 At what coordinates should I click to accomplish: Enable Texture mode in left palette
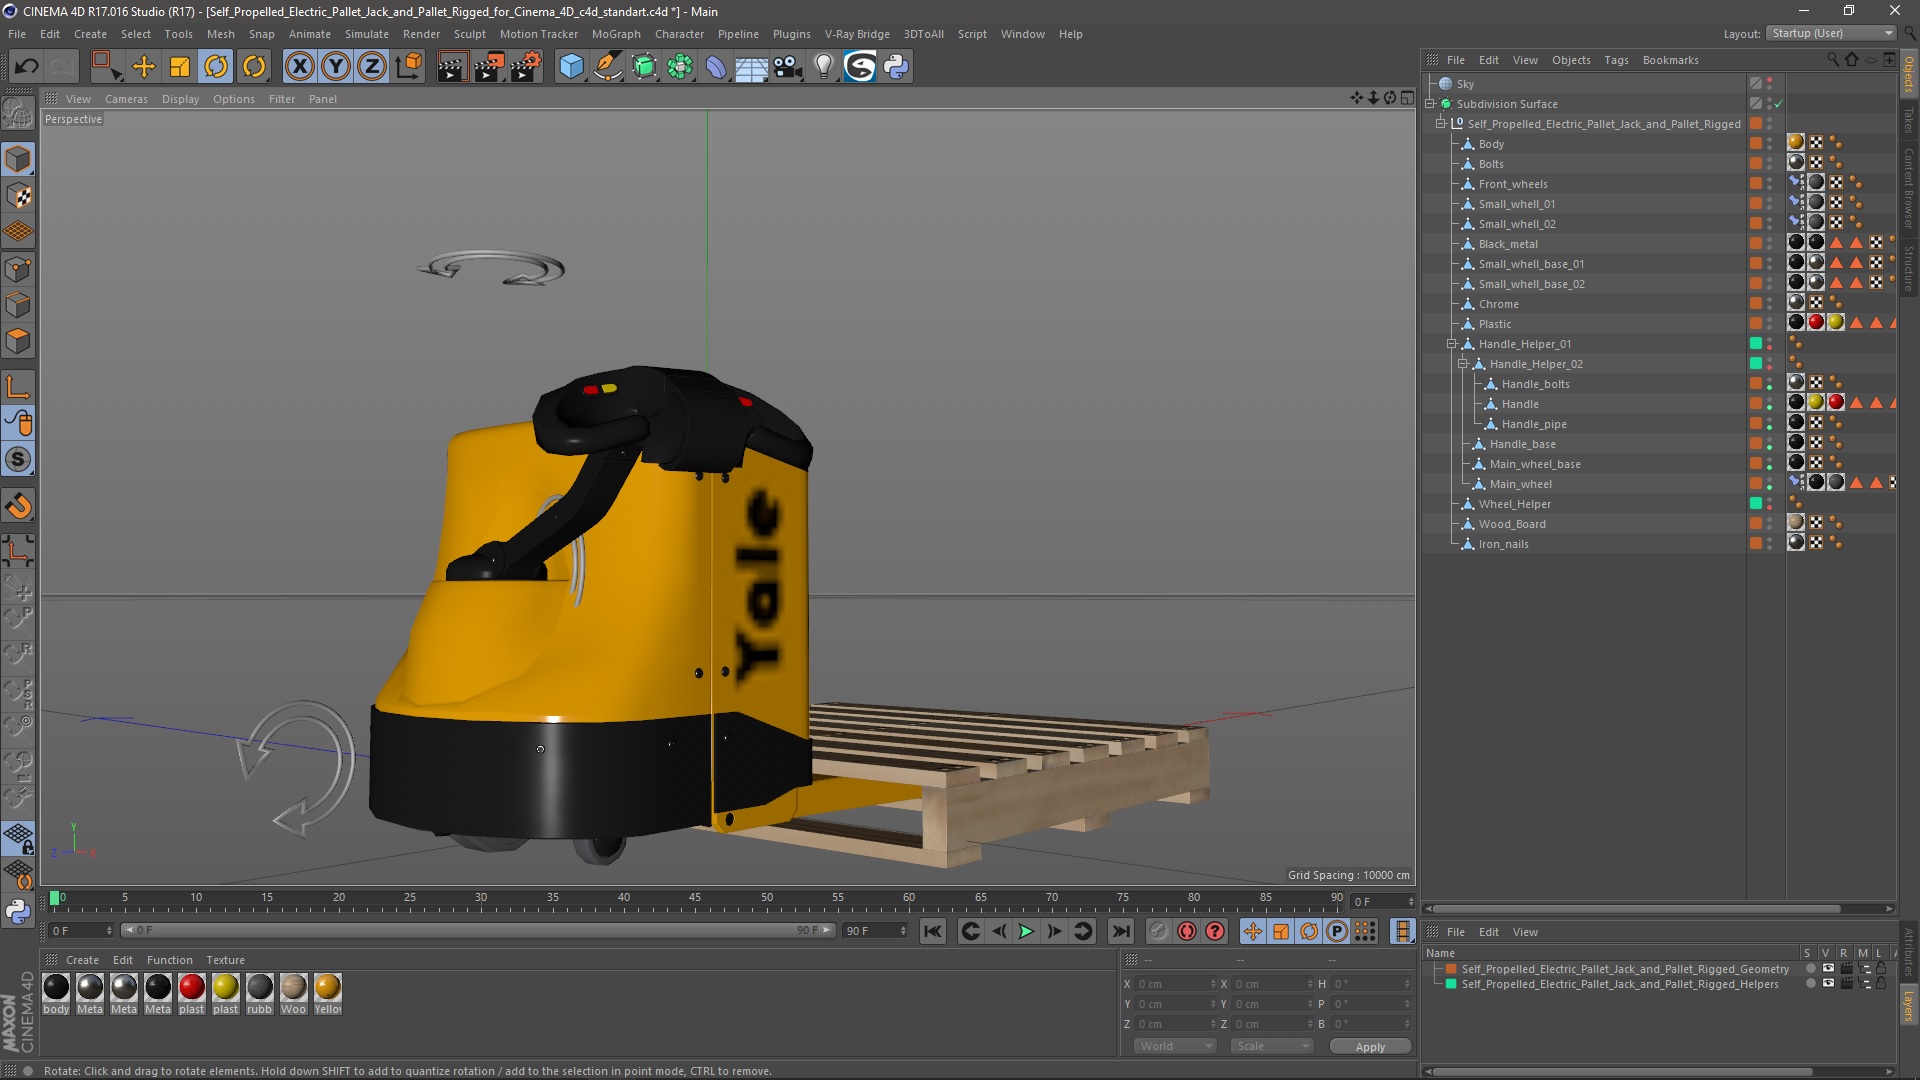(18, 196)
